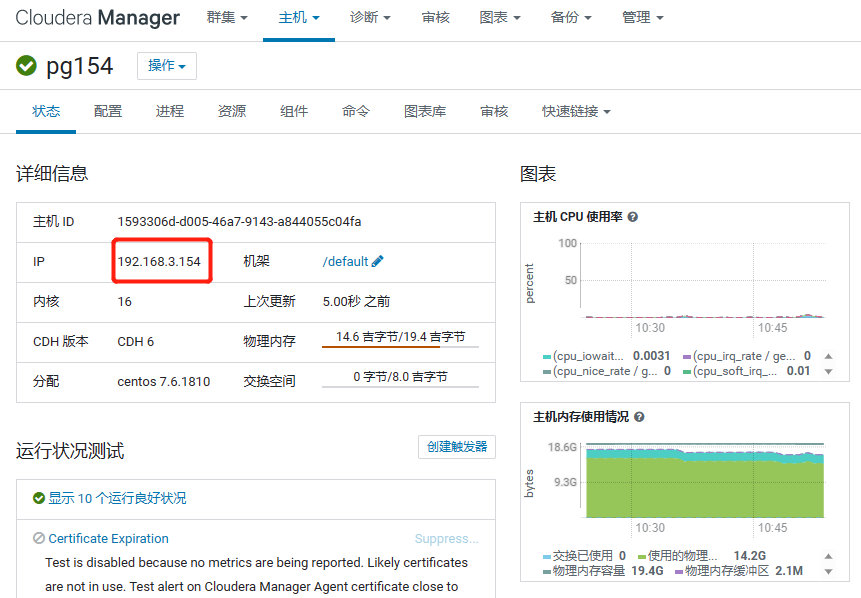Image resolution: width=861 pixels, height=598 pixels.
Task: Toggle 物理内存容量 legend color swatch
Action: pyautogui.click(x=547, y=572)
